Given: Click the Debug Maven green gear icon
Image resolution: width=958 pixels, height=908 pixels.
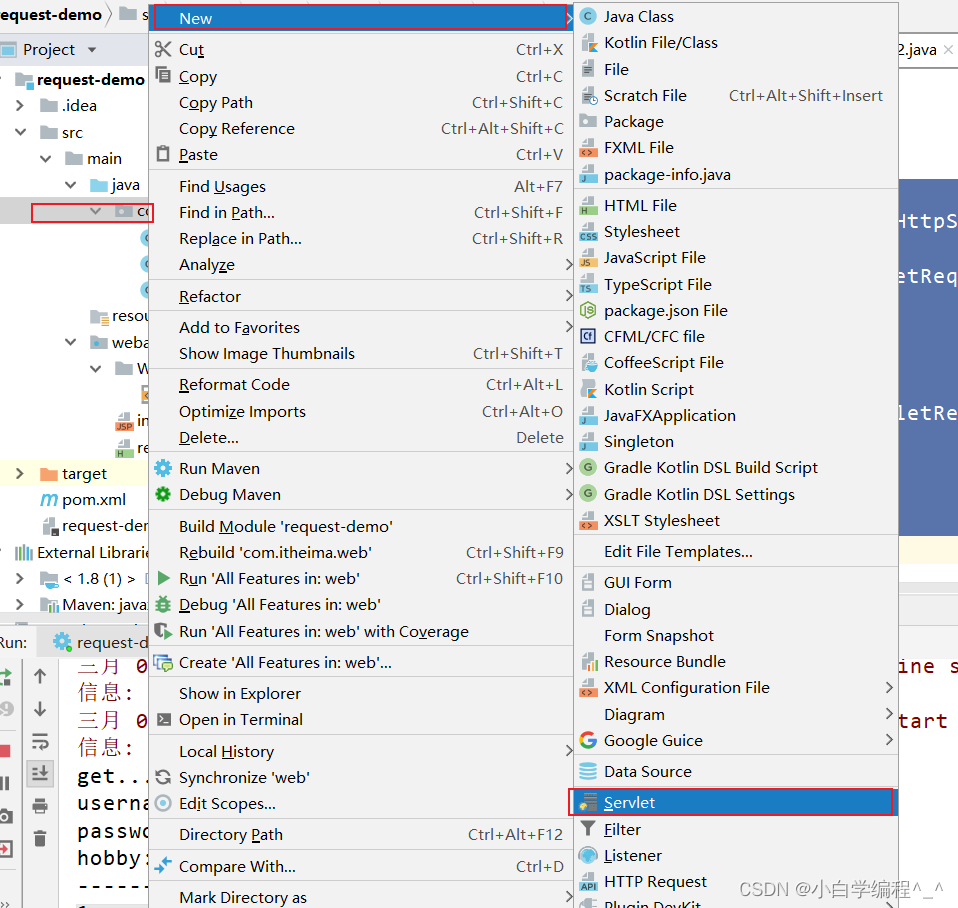Looking at the screenshot, I should [x=163, y=494].
